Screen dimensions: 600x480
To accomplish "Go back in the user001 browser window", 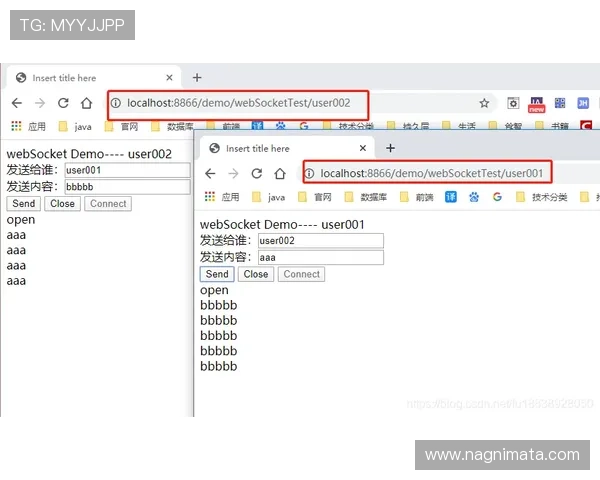I will pos(210,174).
